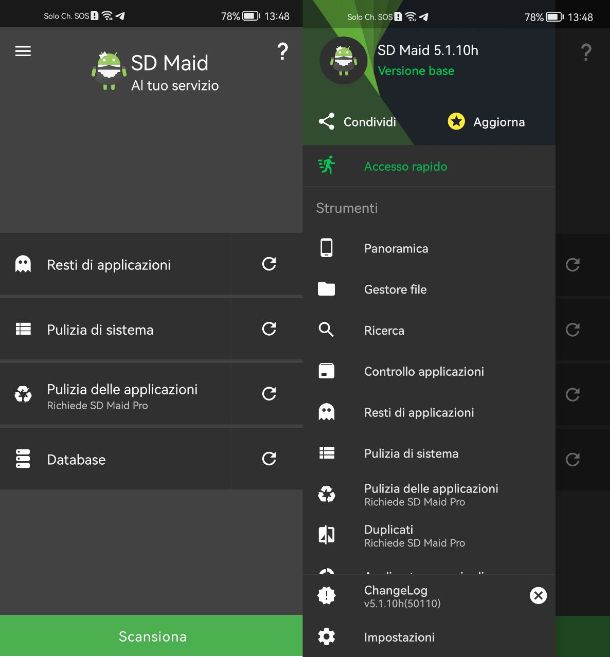Start scan with Scansiona button

tap(151, 636)
